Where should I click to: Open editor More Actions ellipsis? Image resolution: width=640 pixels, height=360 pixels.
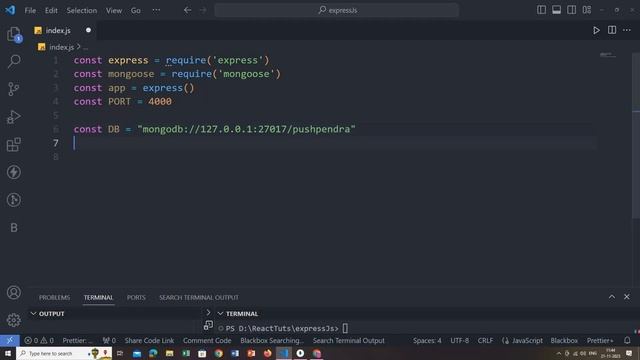627,30
